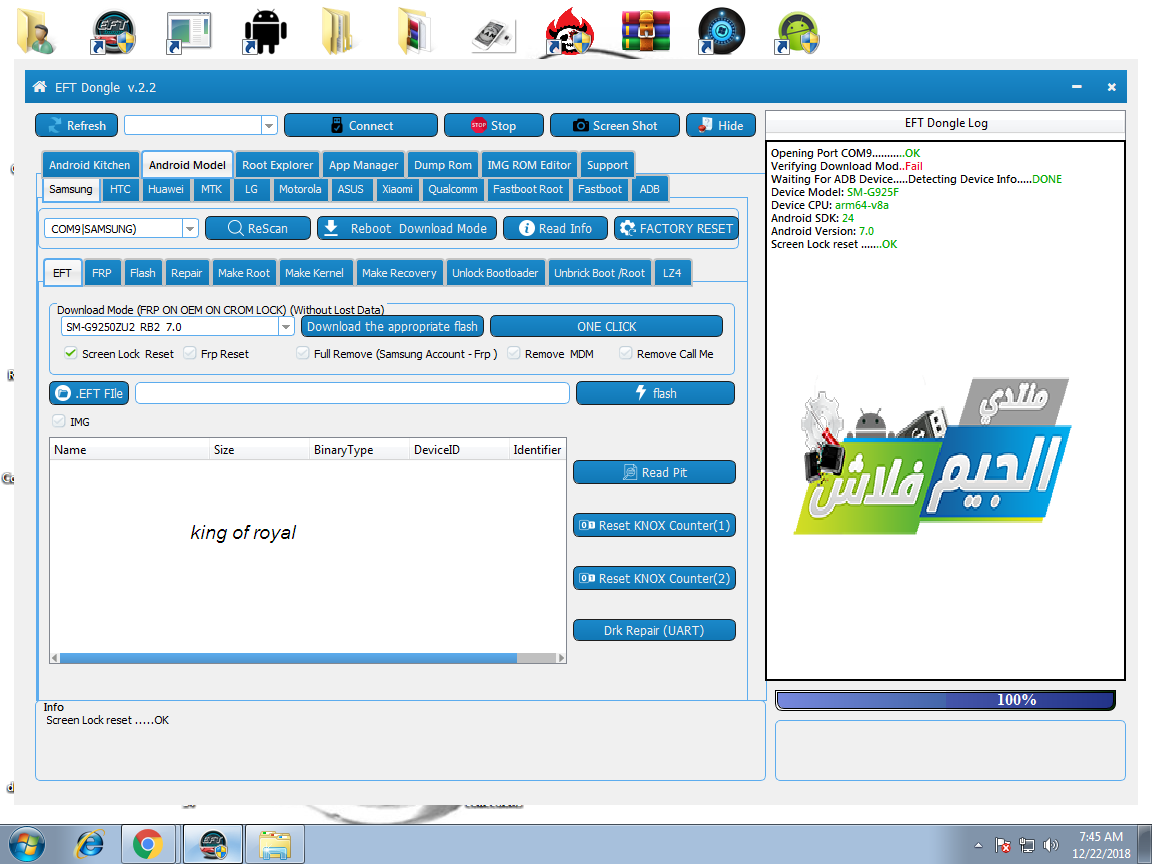Click Reset KNOX Counter(2)

pyautogui.click(x=654, y=578)
